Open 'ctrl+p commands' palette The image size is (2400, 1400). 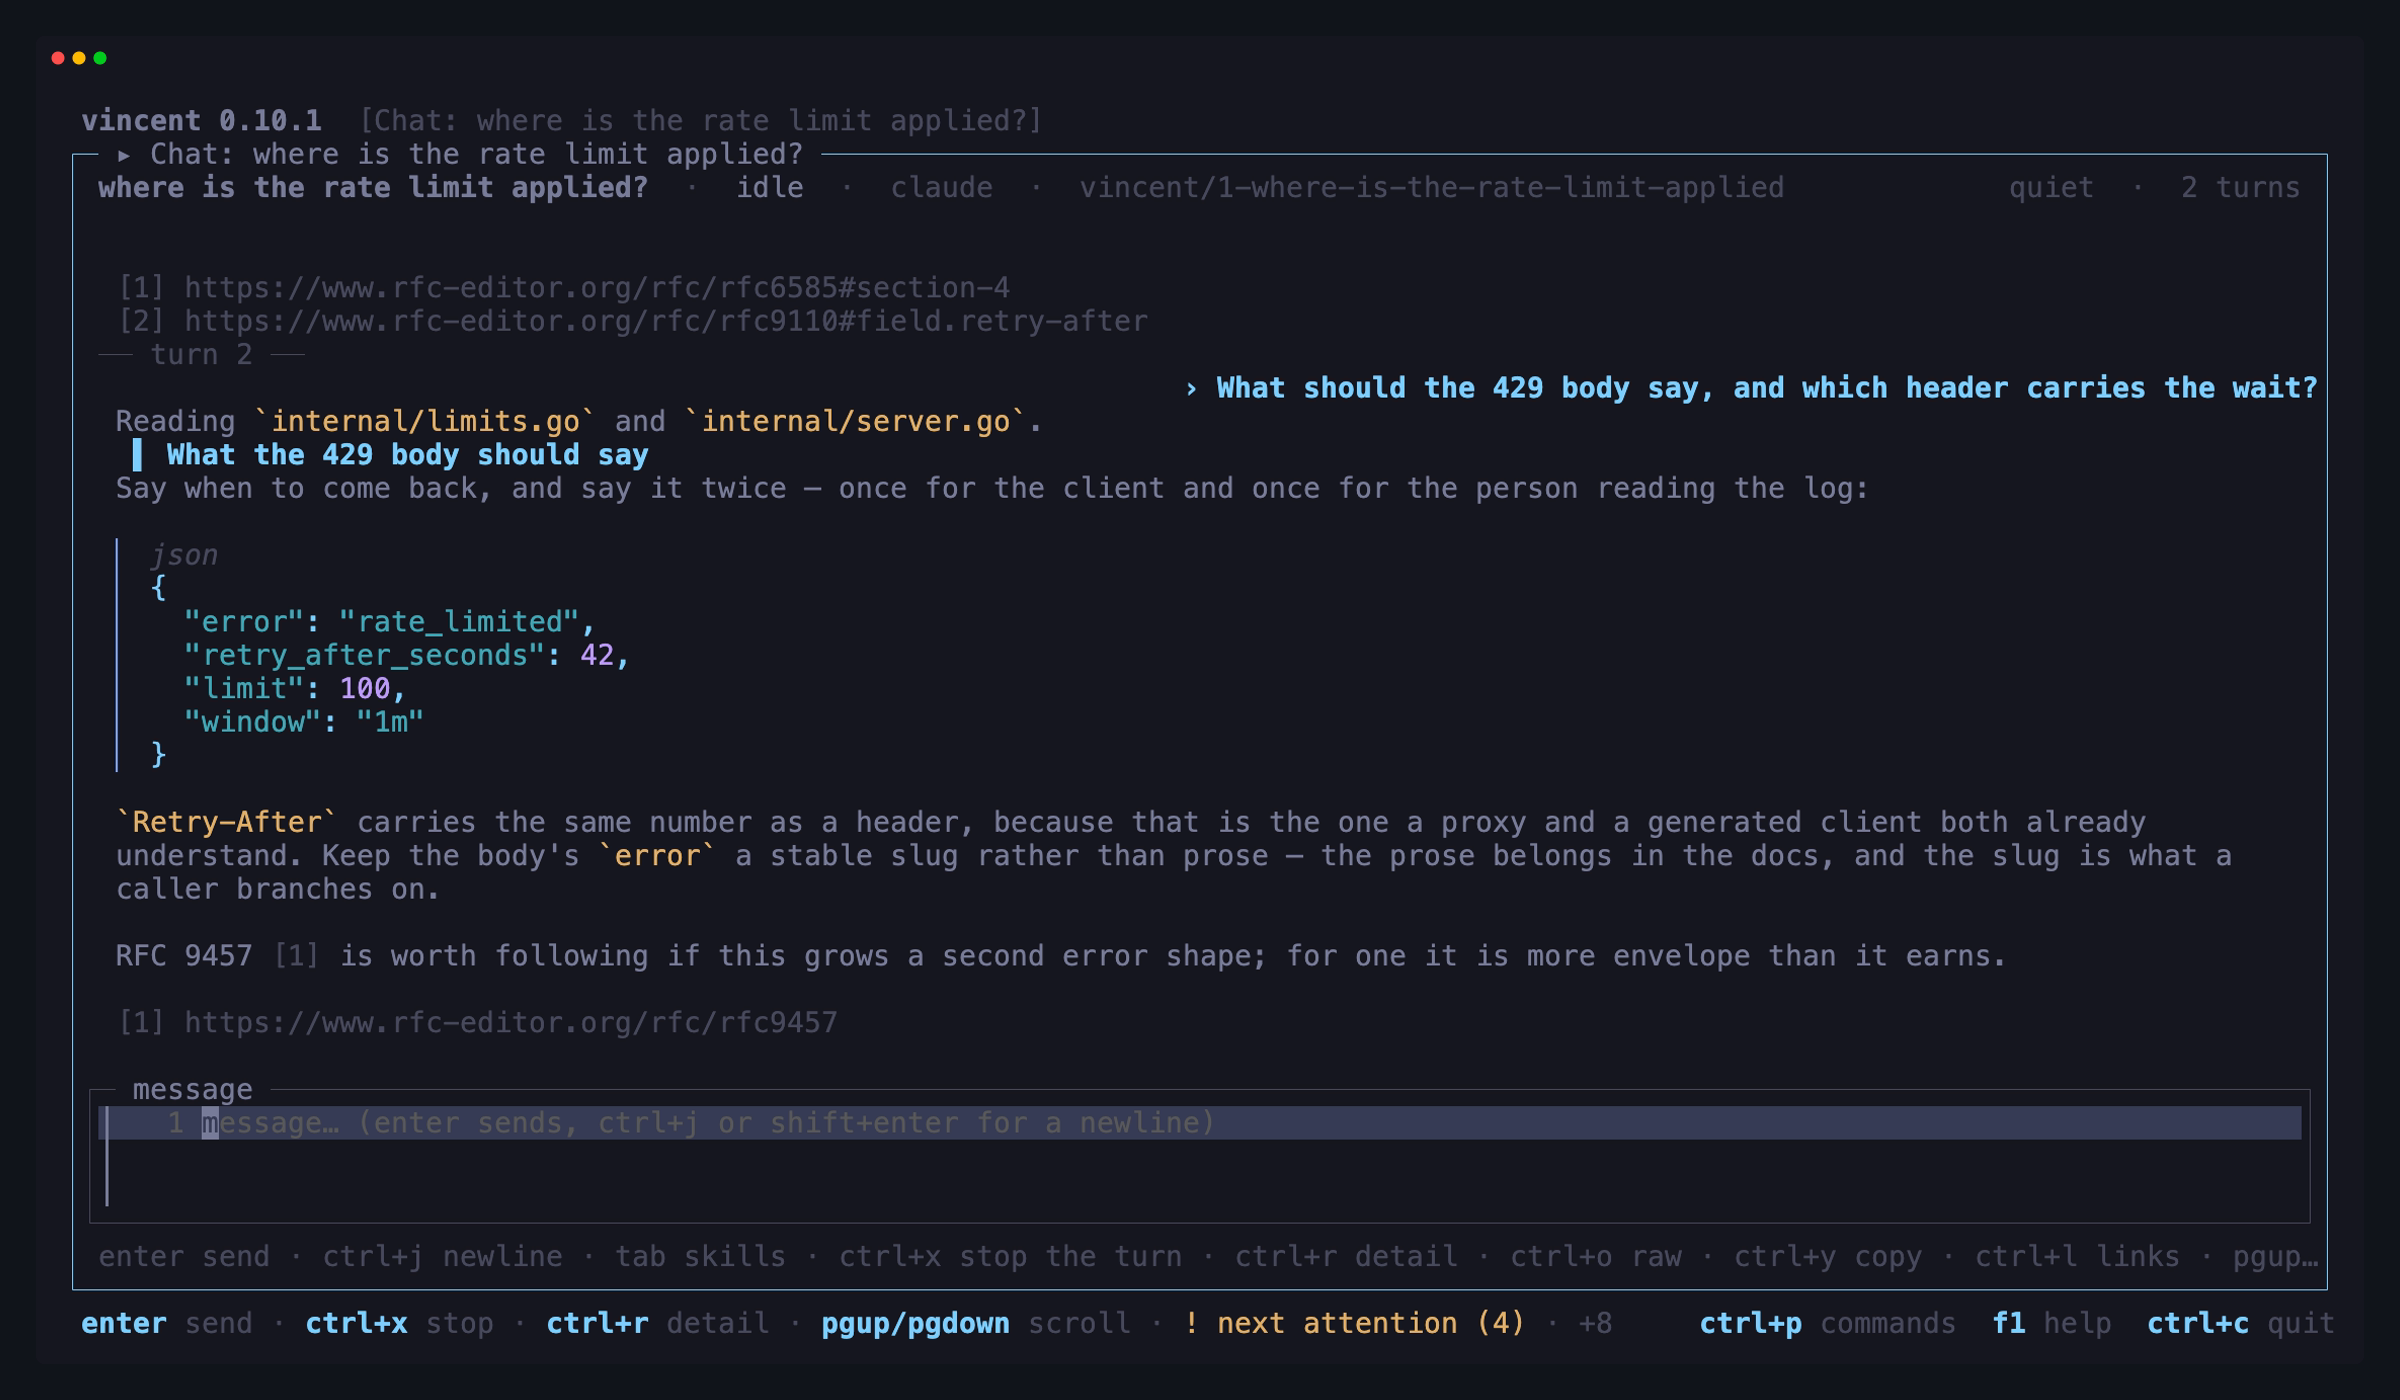pyautogui.click(x=1828, y=1323)
